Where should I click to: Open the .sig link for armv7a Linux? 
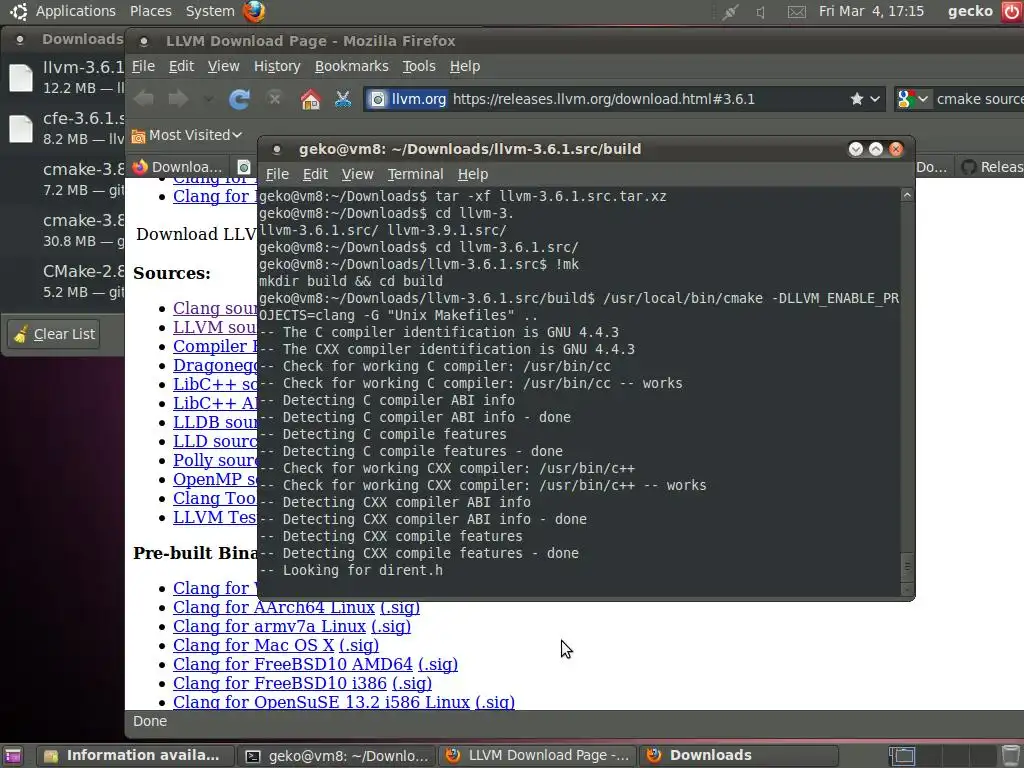coord(391,626)
